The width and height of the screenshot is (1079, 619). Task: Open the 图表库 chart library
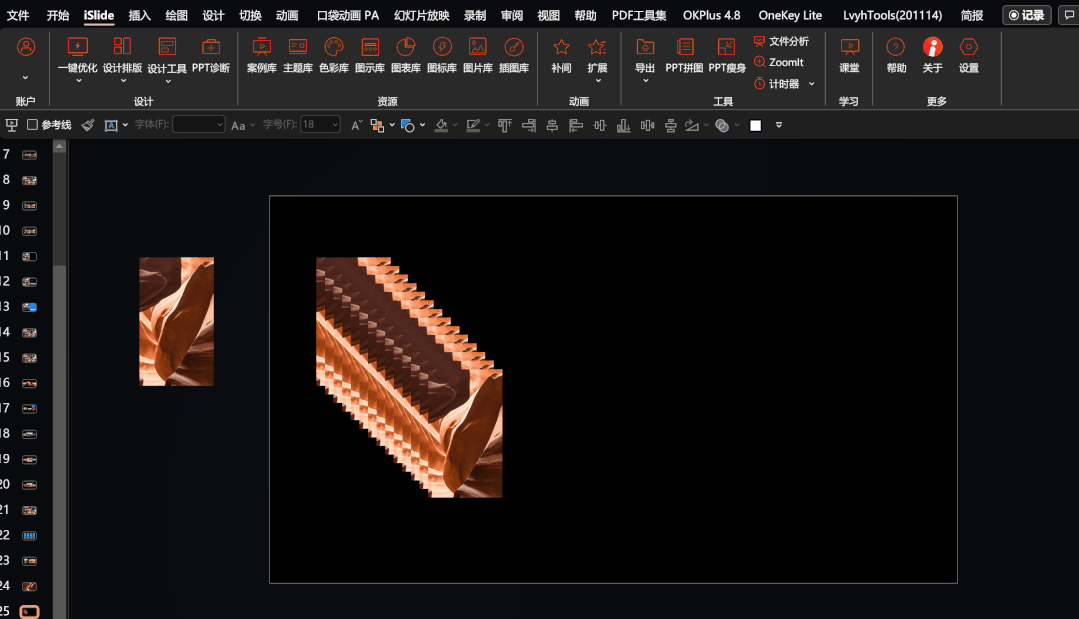pos(405,54)
